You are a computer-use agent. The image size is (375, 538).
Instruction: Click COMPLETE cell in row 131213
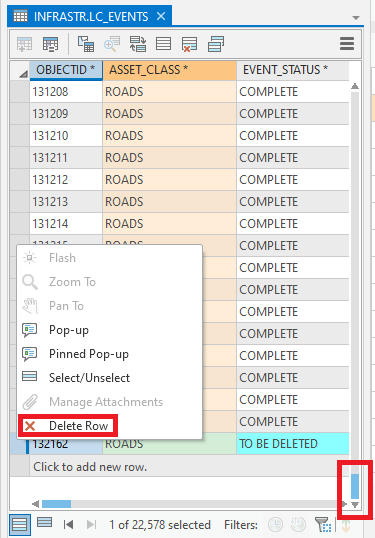click(293, 202)
